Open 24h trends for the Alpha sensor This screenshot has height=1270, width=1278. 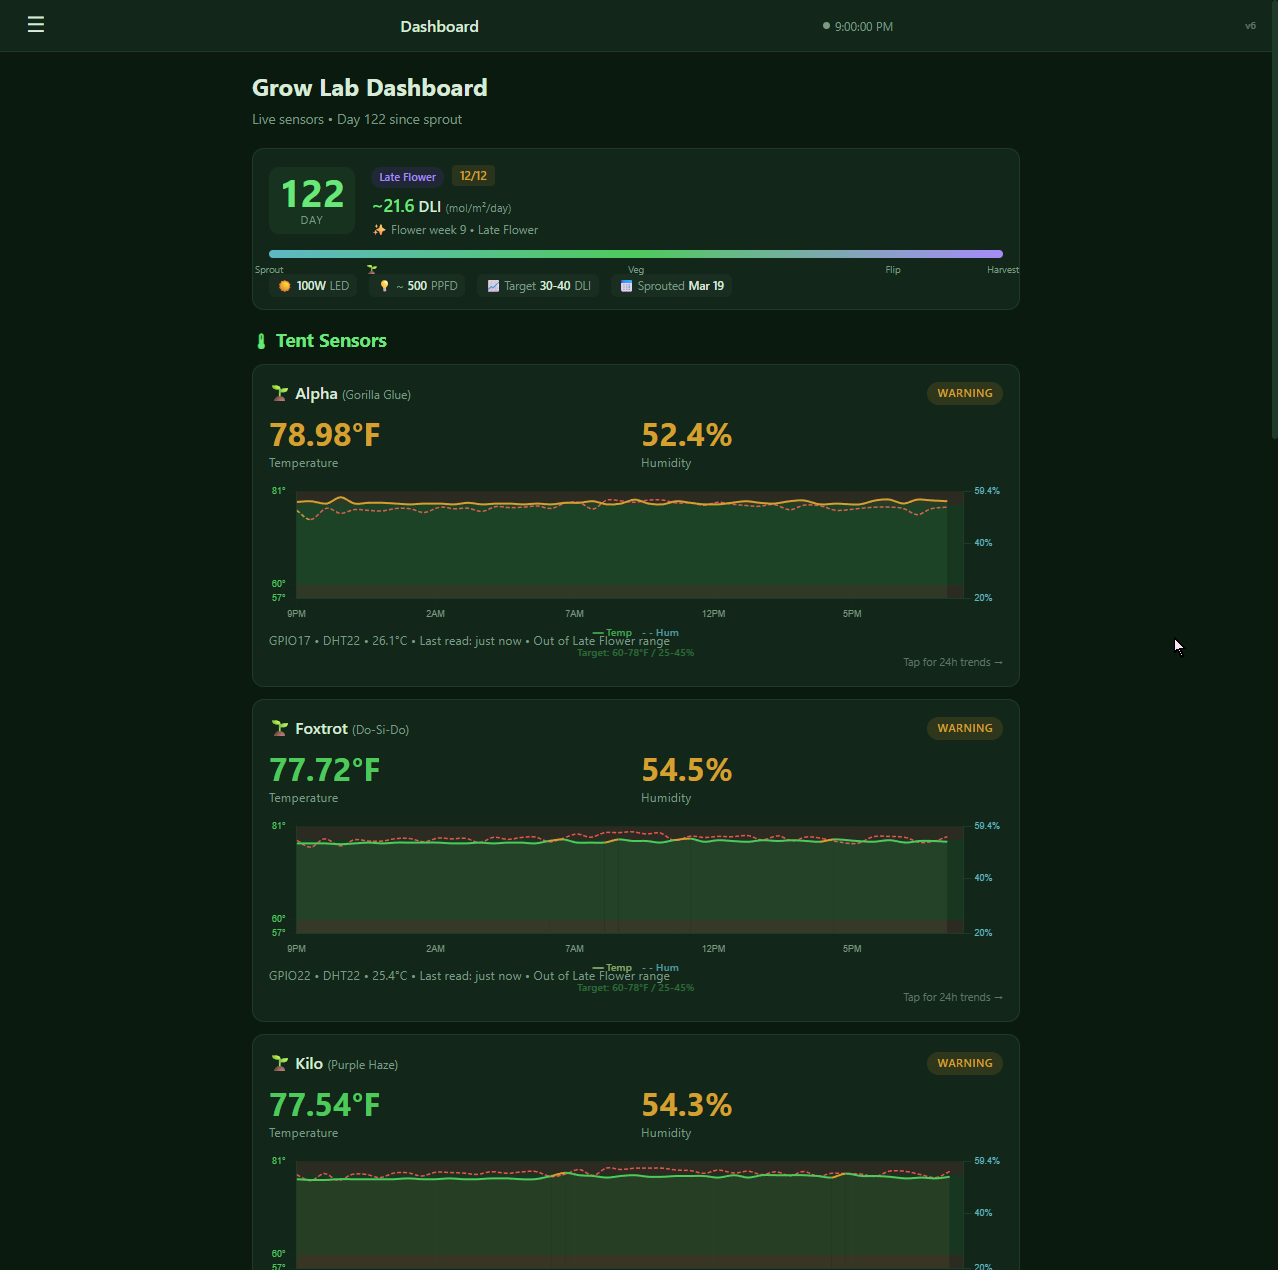953,662
